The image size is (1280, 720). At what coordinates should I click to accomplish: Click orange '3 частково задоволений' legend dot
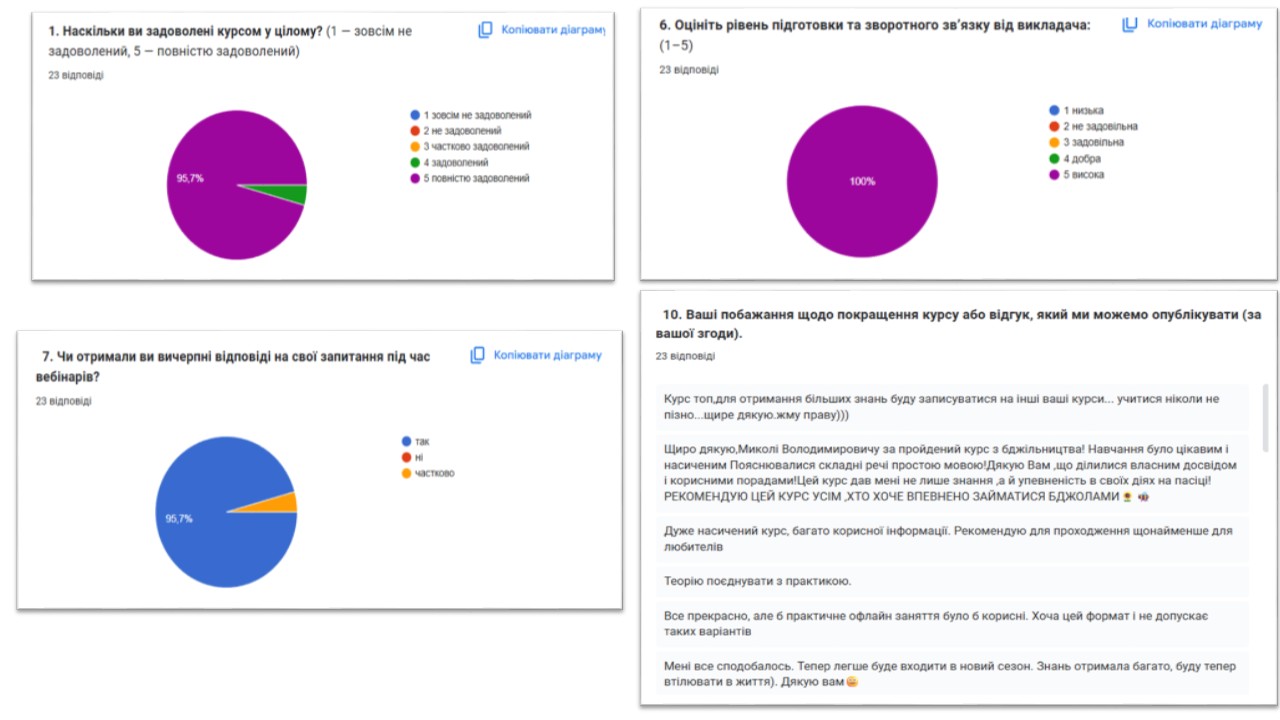tap(415, 146)
